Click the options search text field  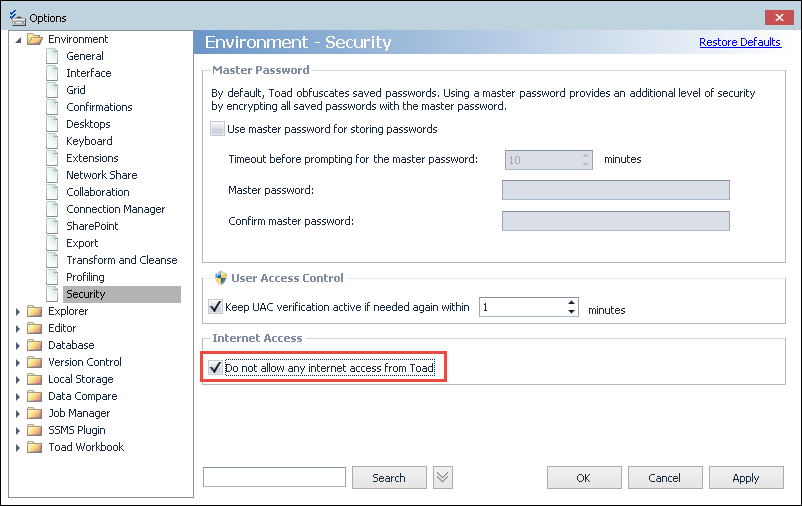click(x=274, y=478)
